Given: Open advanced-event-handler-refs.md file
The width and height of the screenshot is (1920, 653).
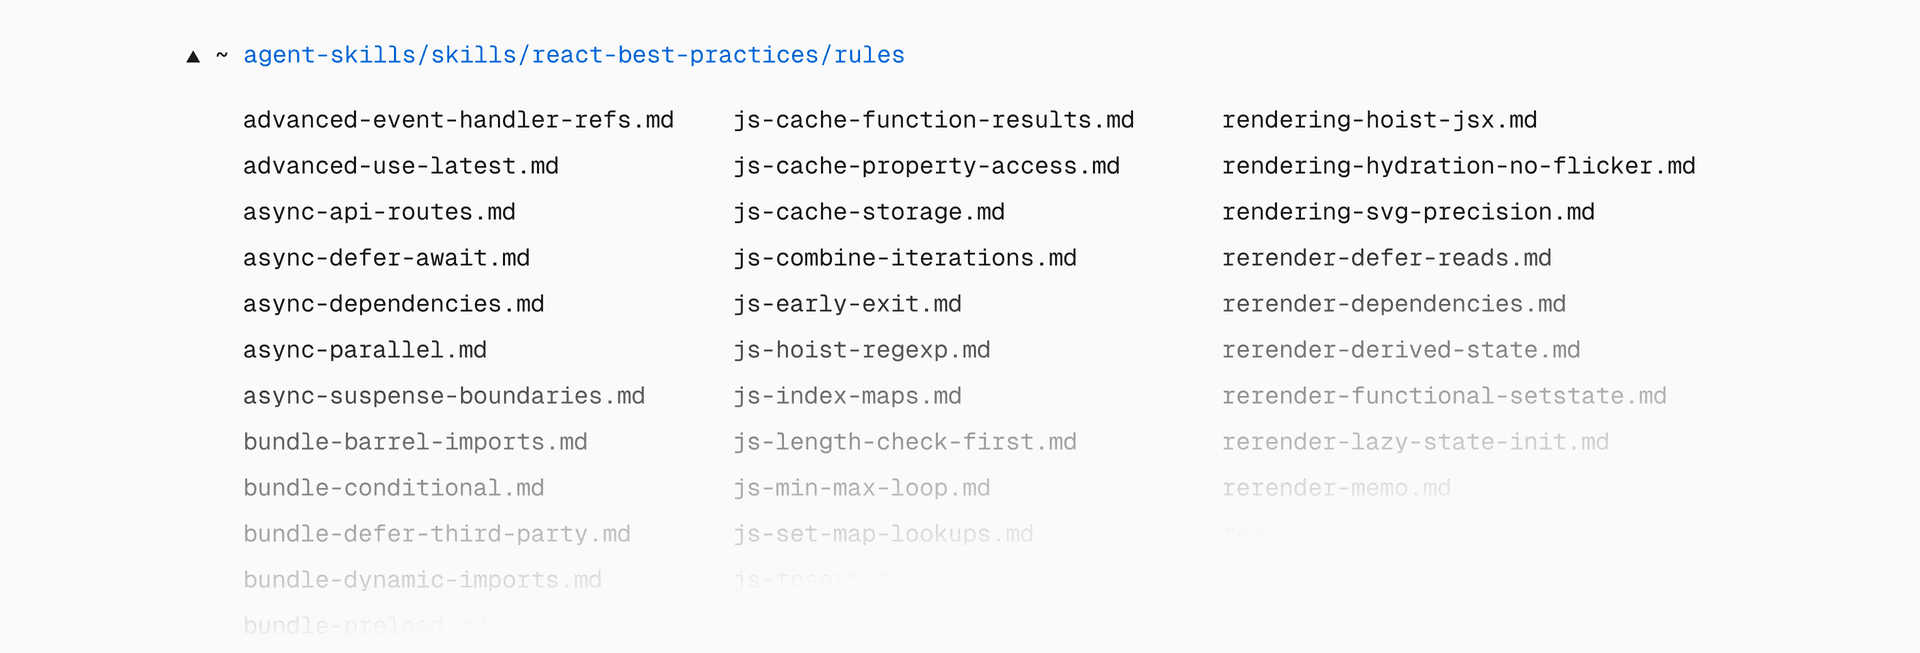Looking at the screenshot, I should 458,120.
